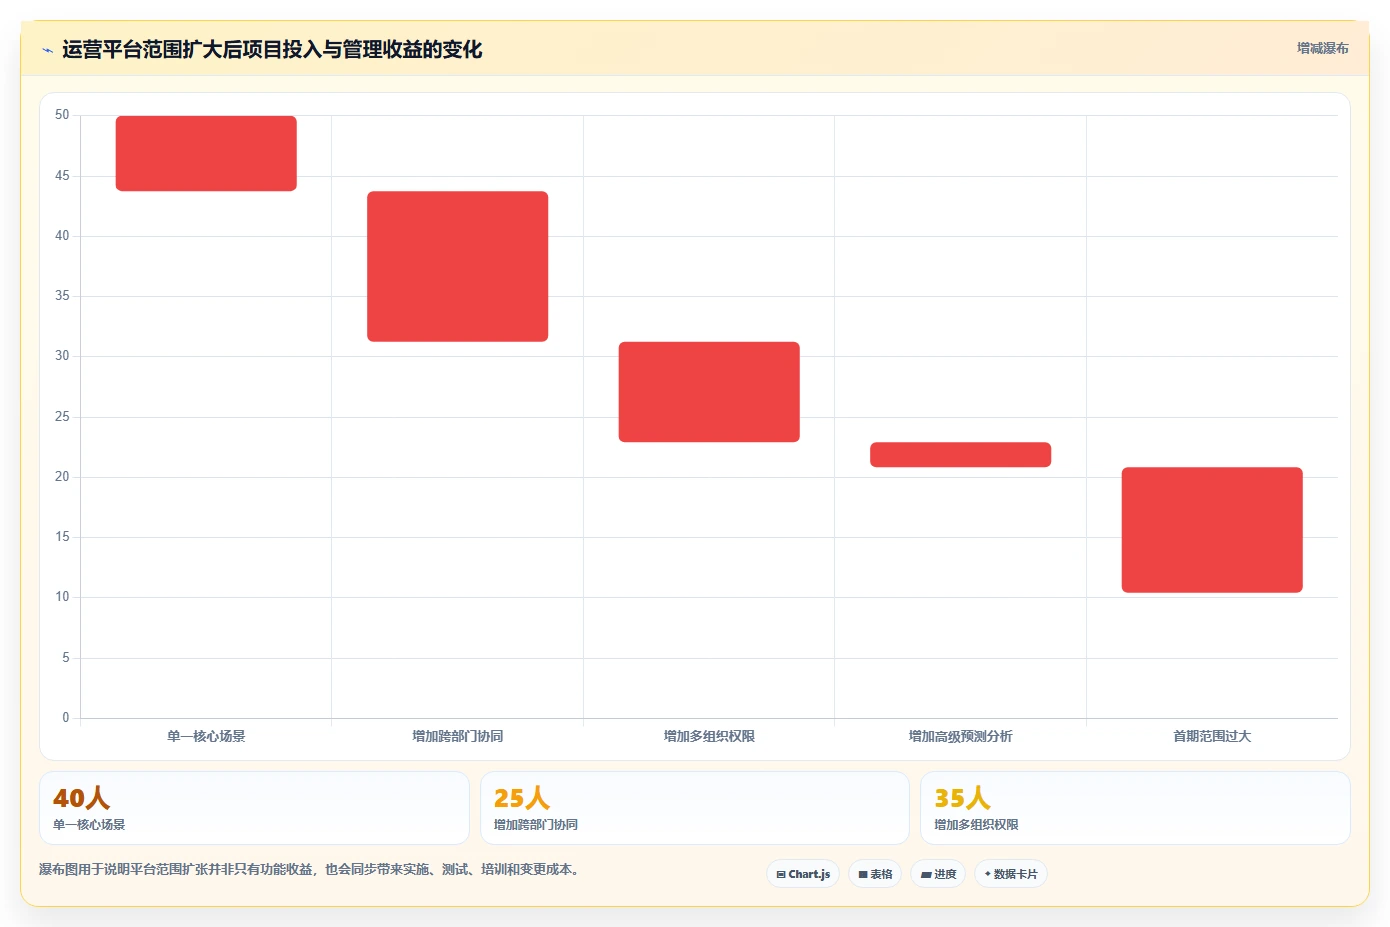The width and height of the screenshot is (1390, 927).
Task: Click the chart title 运营平台范围扩大后项目投入与管理收益的变化
Action: (x=272, y=49)
